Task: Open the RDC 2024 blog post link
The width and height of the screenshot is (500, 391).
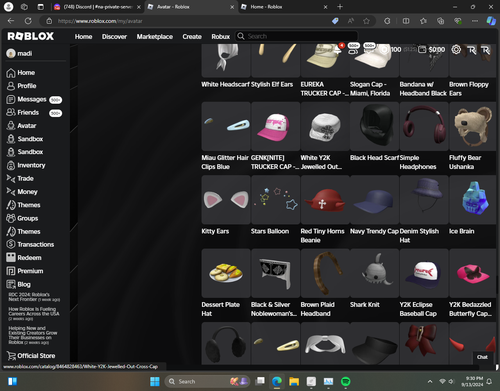Action: pyautogui.click(x=34, y=297)
